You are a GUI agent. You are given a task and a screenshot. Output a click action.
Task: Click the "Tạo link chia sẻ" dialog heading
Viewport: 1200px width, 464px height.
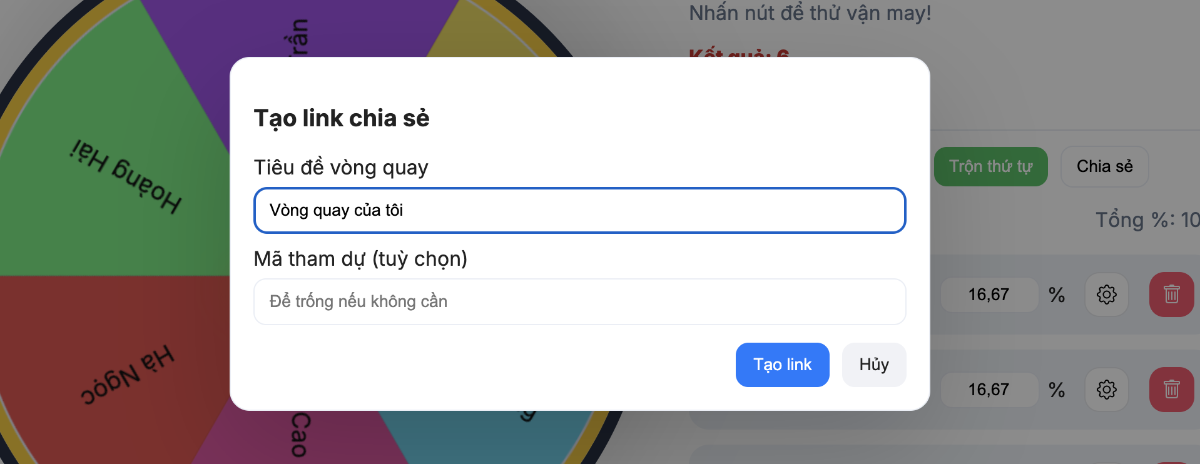341,118
